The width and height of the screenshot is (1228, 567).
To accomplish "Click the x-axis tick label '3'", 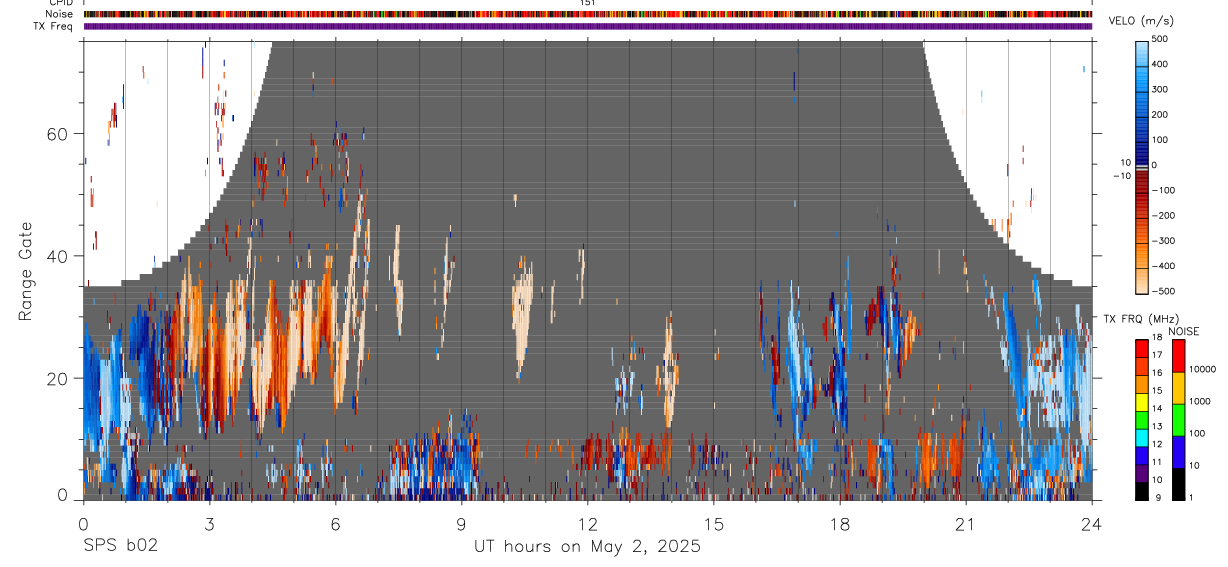I will [x=209, y=523].
